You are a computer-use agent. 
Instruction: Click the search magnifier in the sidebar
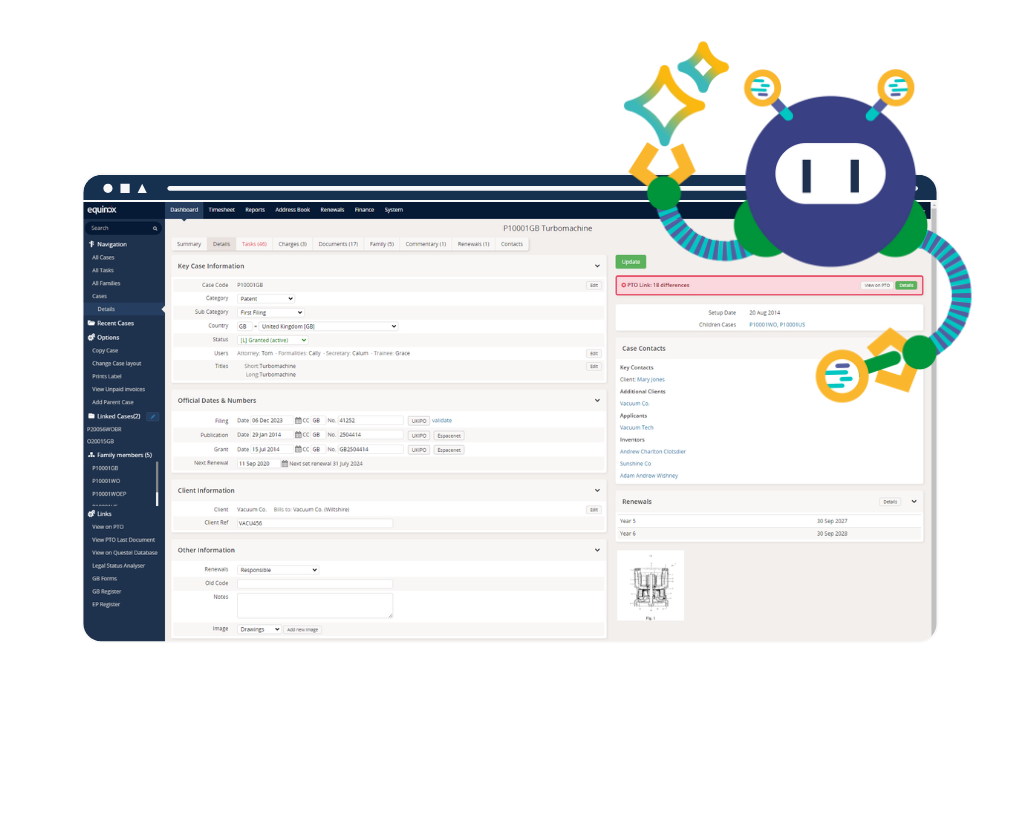click(155, 228)
